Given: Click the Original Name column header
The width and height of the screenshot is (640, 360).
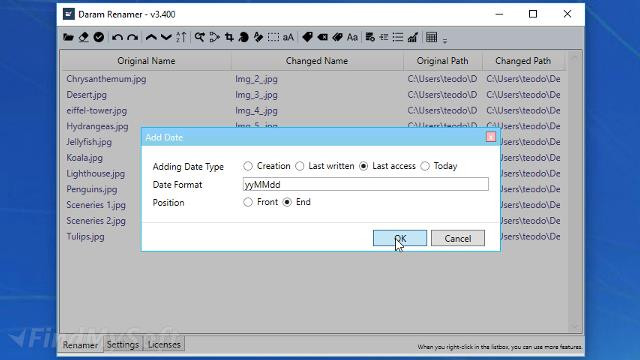Looking at the screenshot, I should (x=146, y=61).
